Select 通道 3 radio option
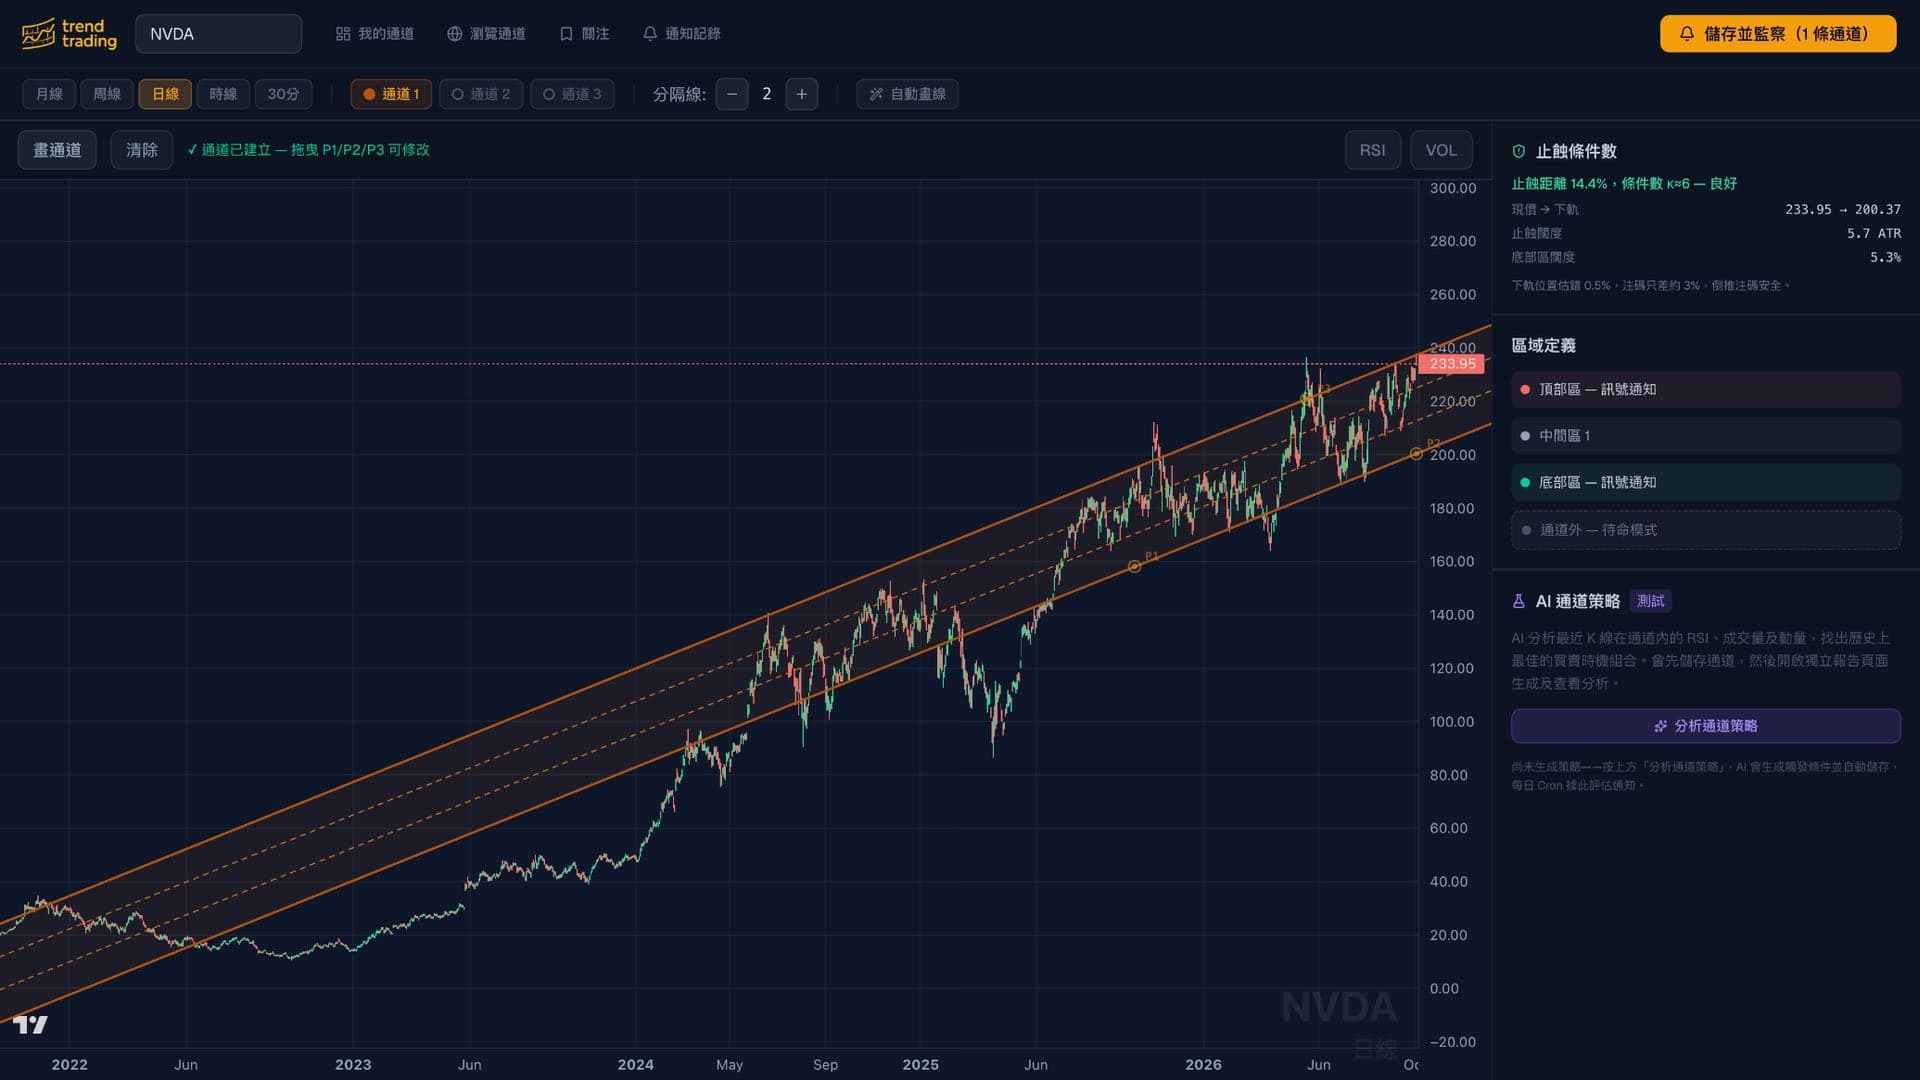 572,94
